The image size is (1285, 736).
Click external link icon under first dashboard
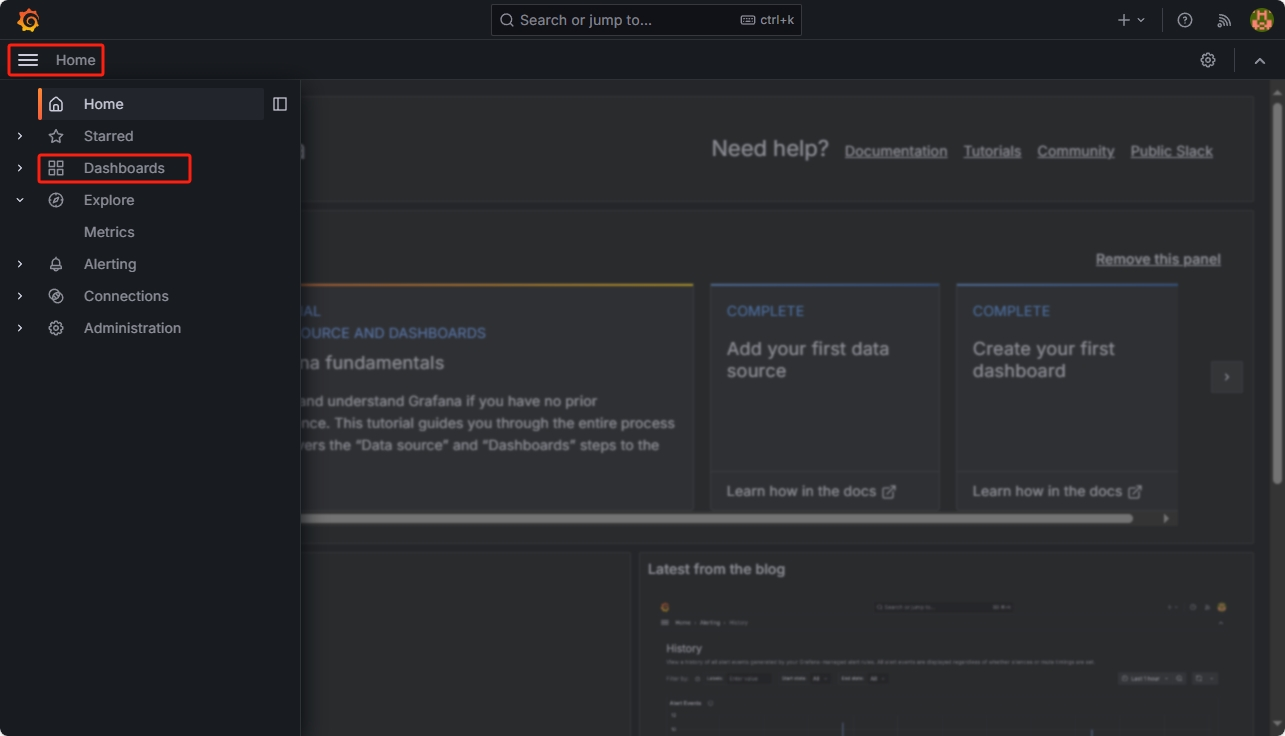(x=1135, y=492)
